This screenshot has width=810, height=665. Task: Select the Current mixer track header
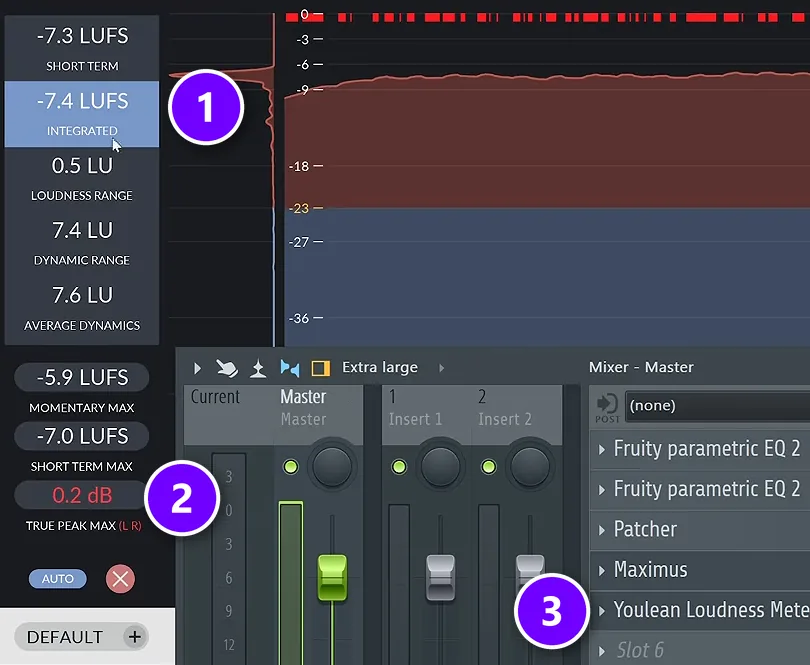tap(229, 415)
